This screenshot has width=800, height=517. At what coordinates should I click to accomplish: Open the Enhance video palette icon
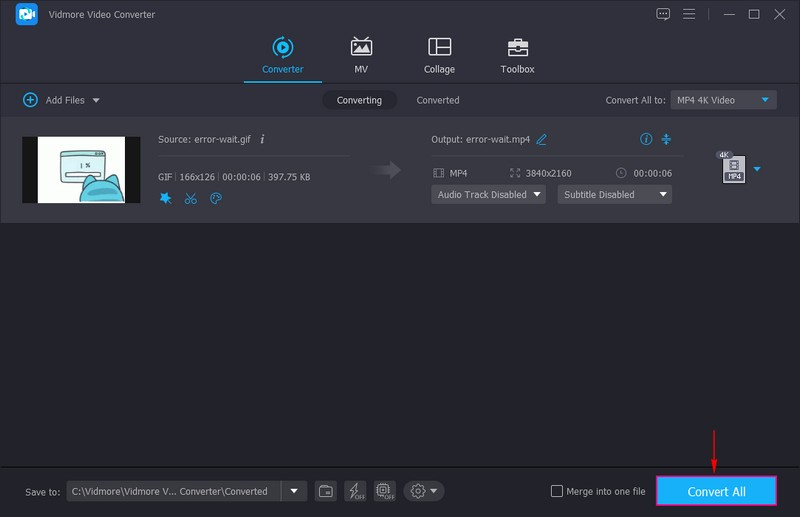[216, 198]
